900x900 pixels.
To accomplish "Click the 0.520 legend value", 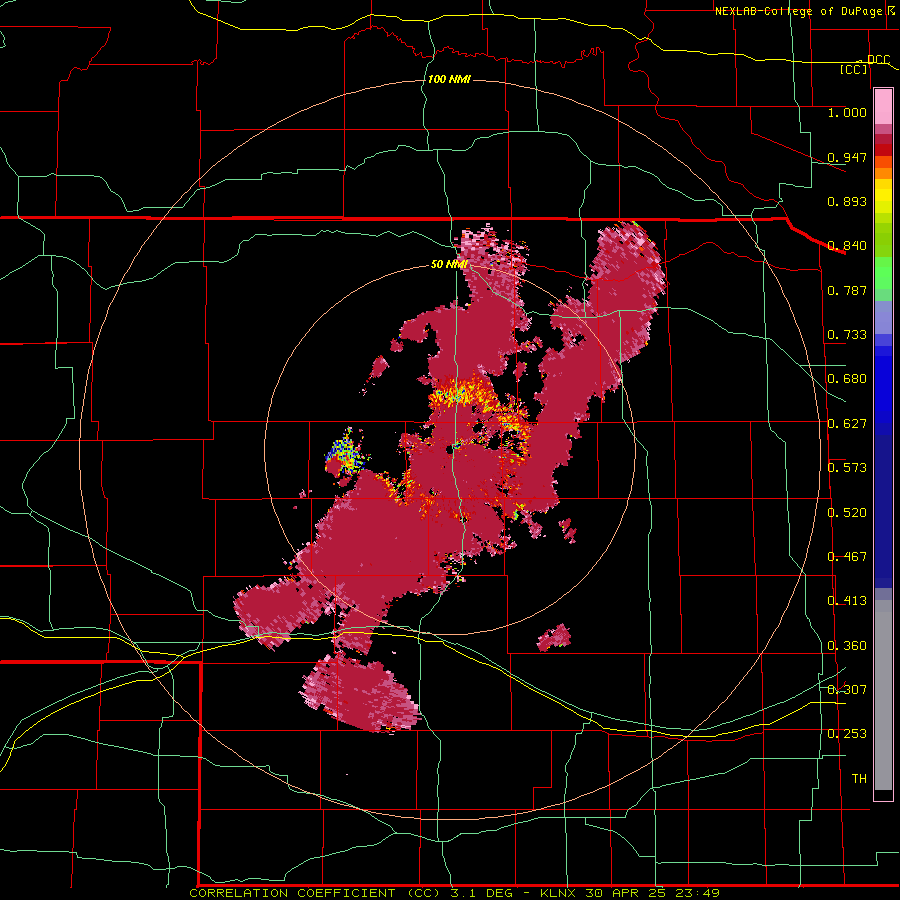I will [847, 513].
